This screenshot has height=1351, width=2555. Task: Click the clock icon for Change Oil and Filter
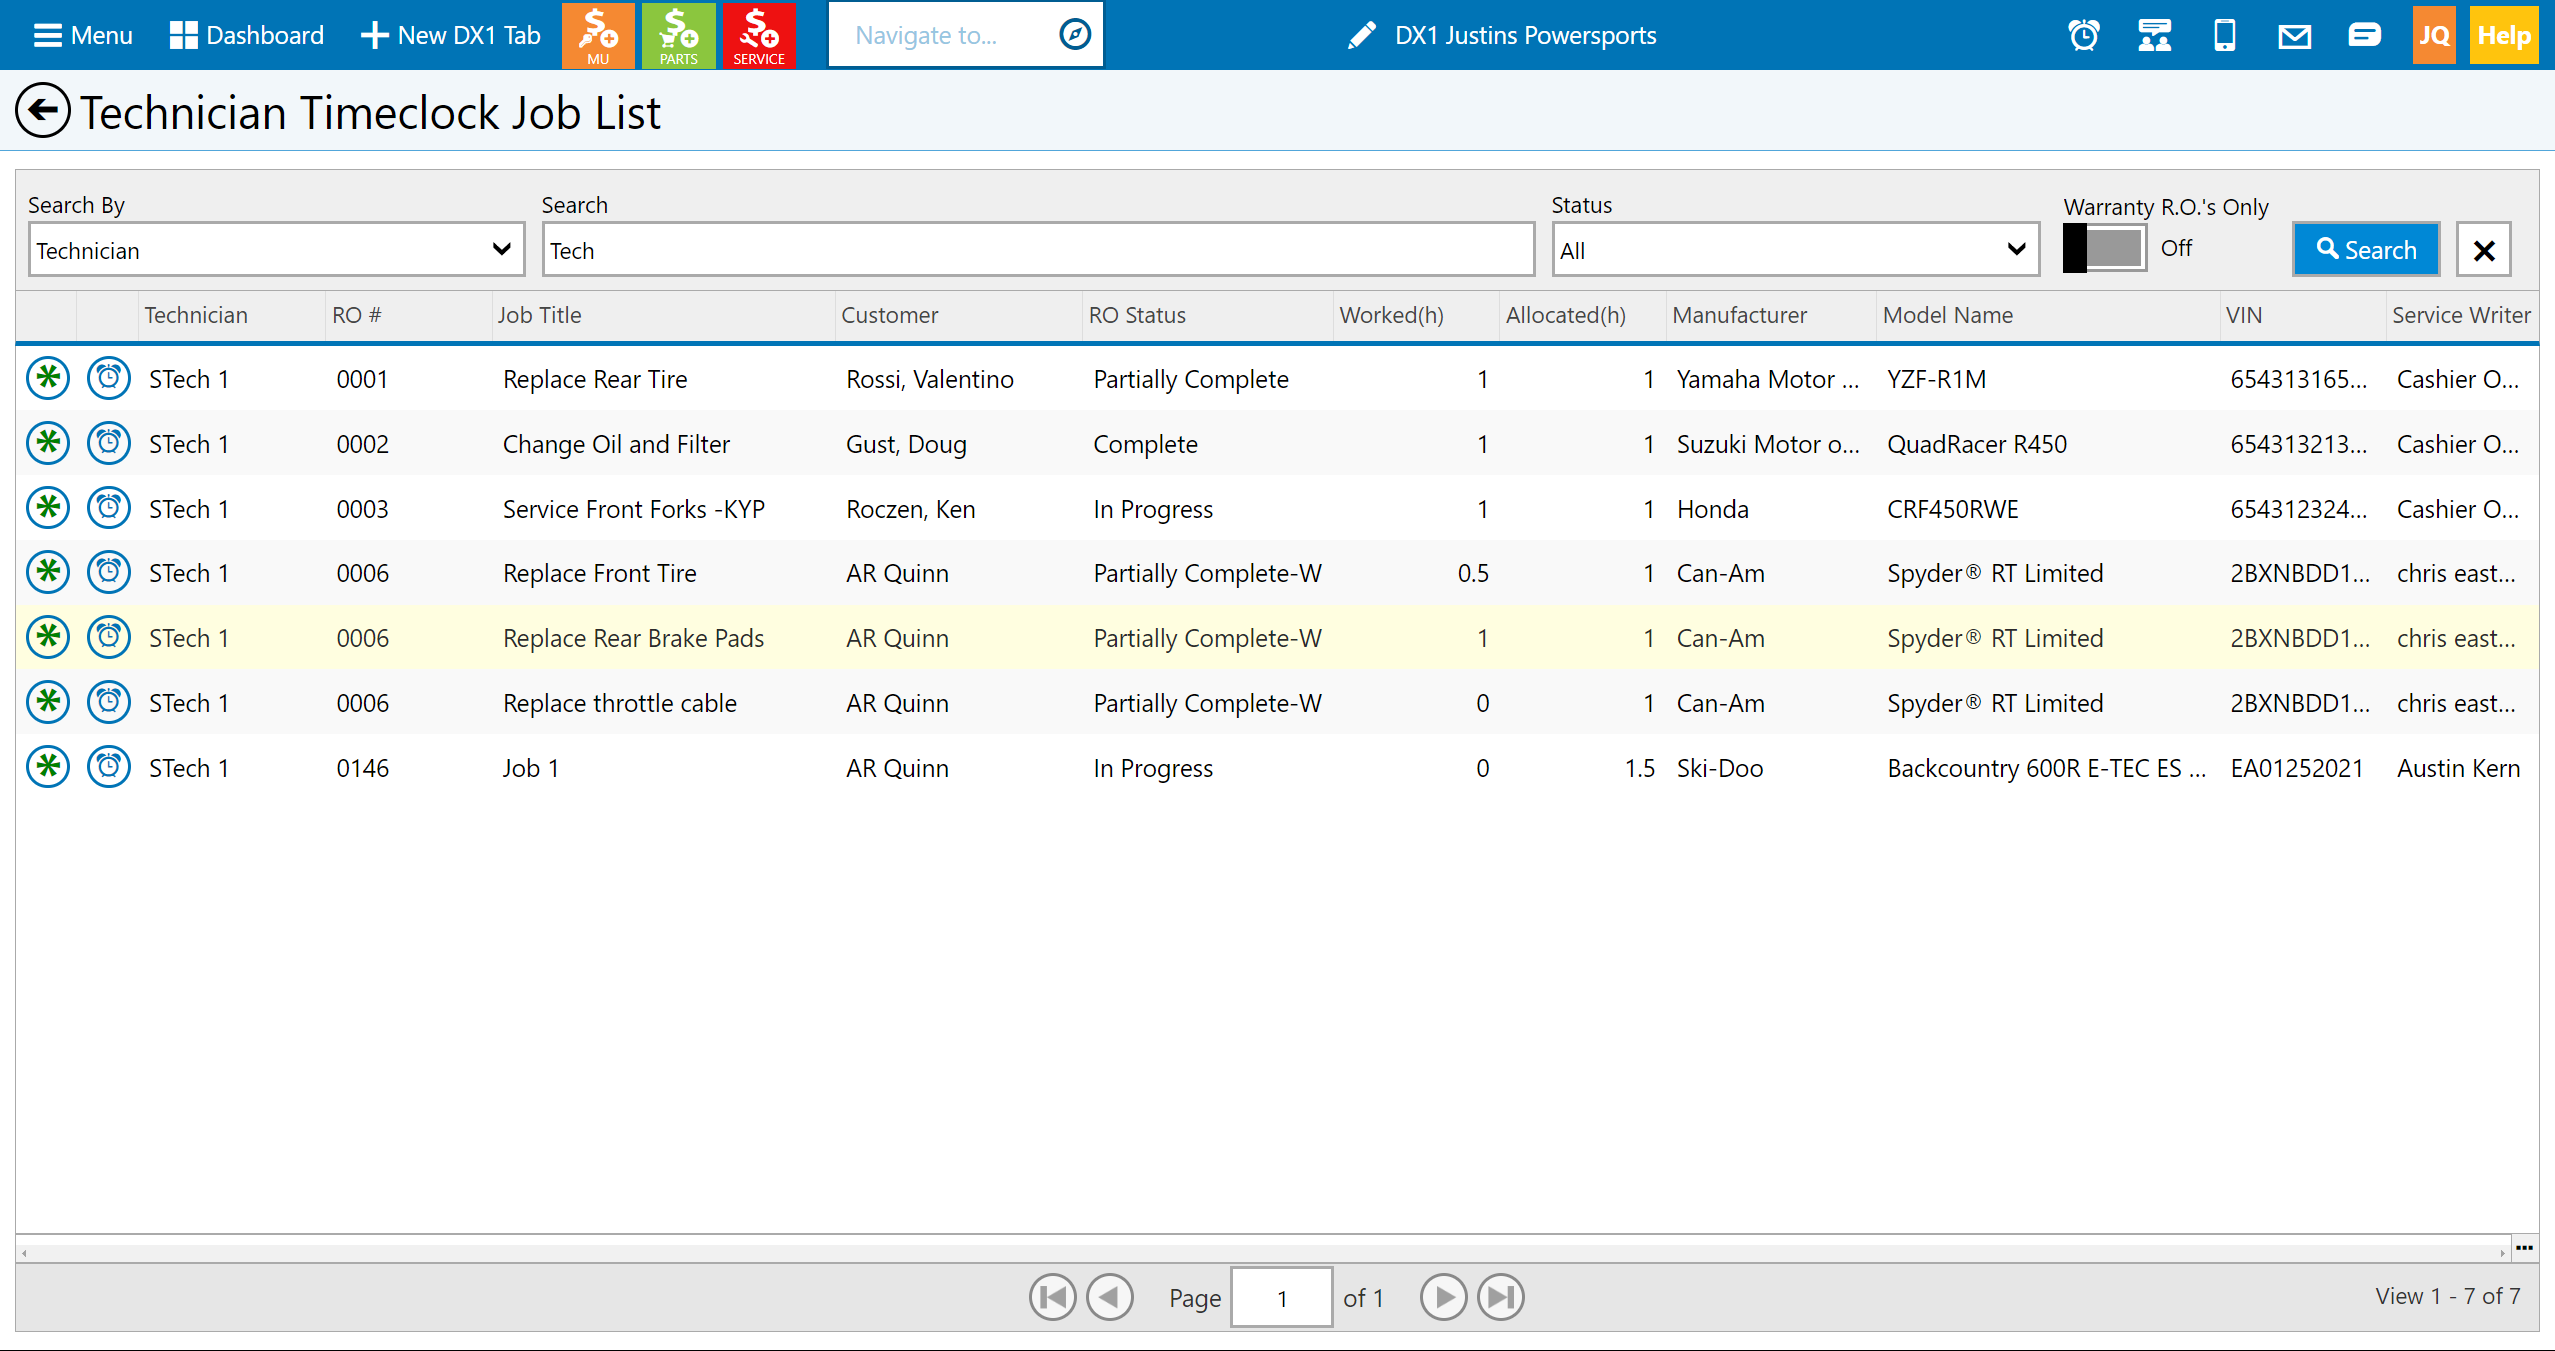[x=108, y=443]
